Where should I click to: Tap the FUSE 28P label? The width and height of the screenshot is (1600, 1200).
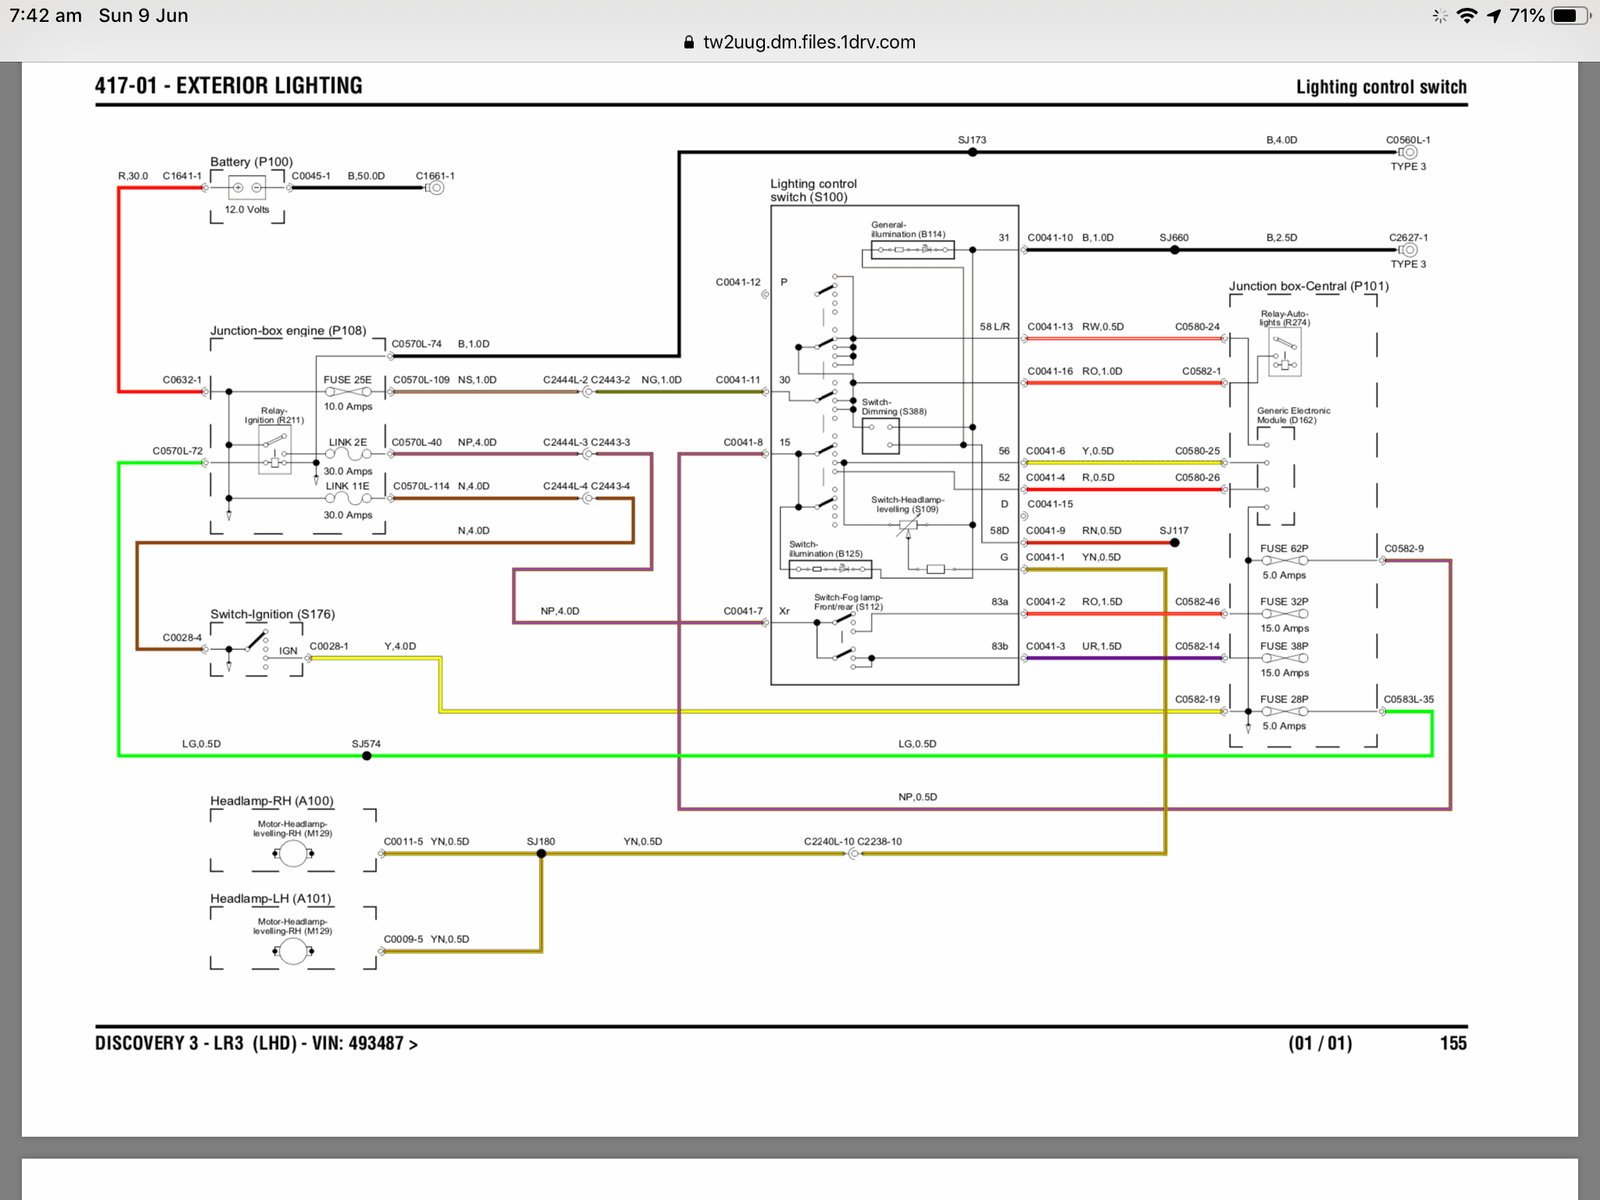pos(1284,700)
